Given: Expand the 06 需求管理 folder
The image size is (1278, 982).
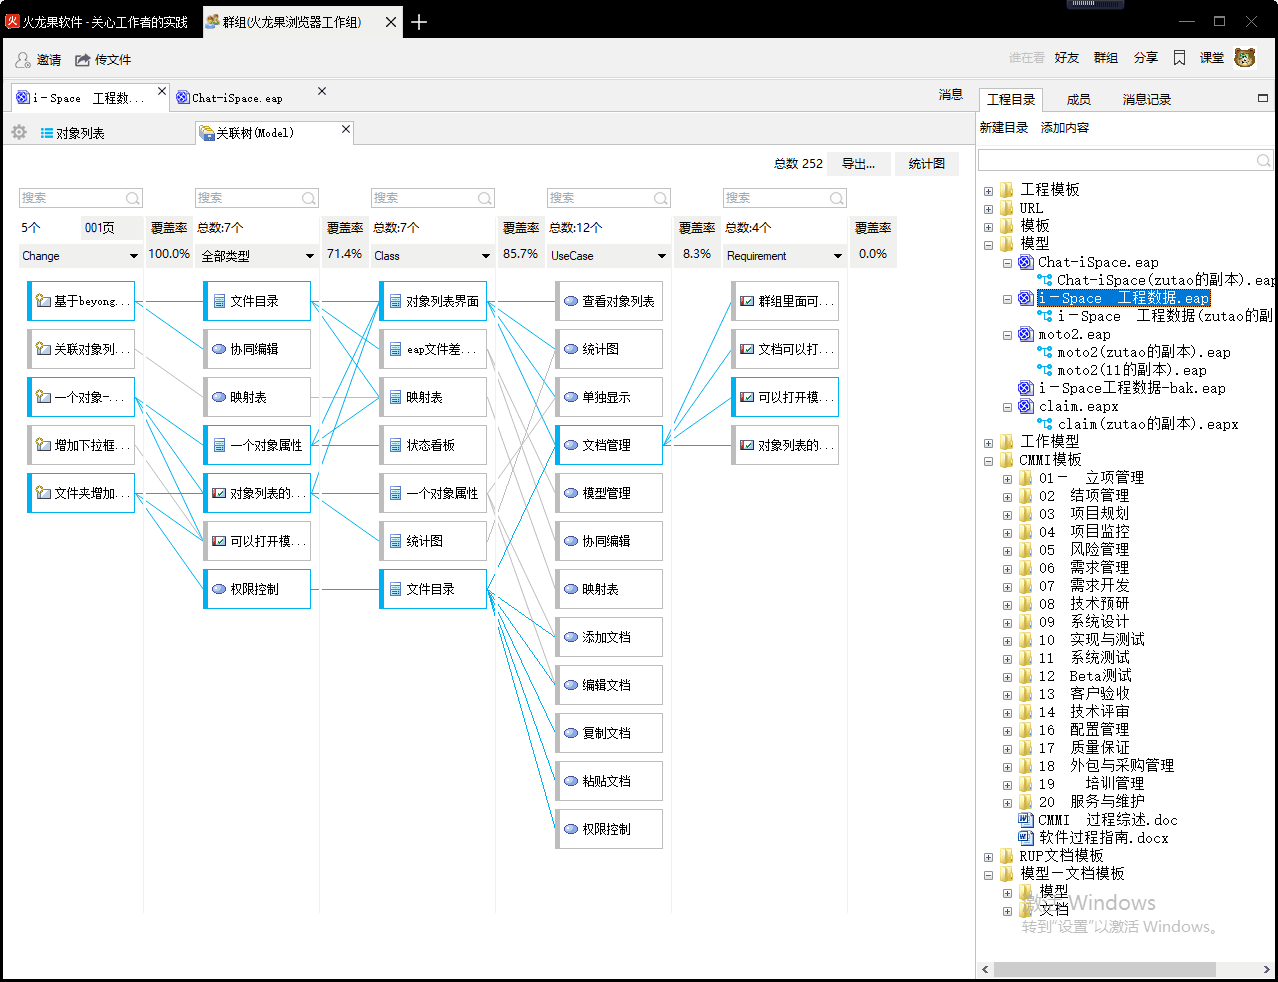Looking at the screenshot, I should pyautogui.click(x=1007, y=567).
